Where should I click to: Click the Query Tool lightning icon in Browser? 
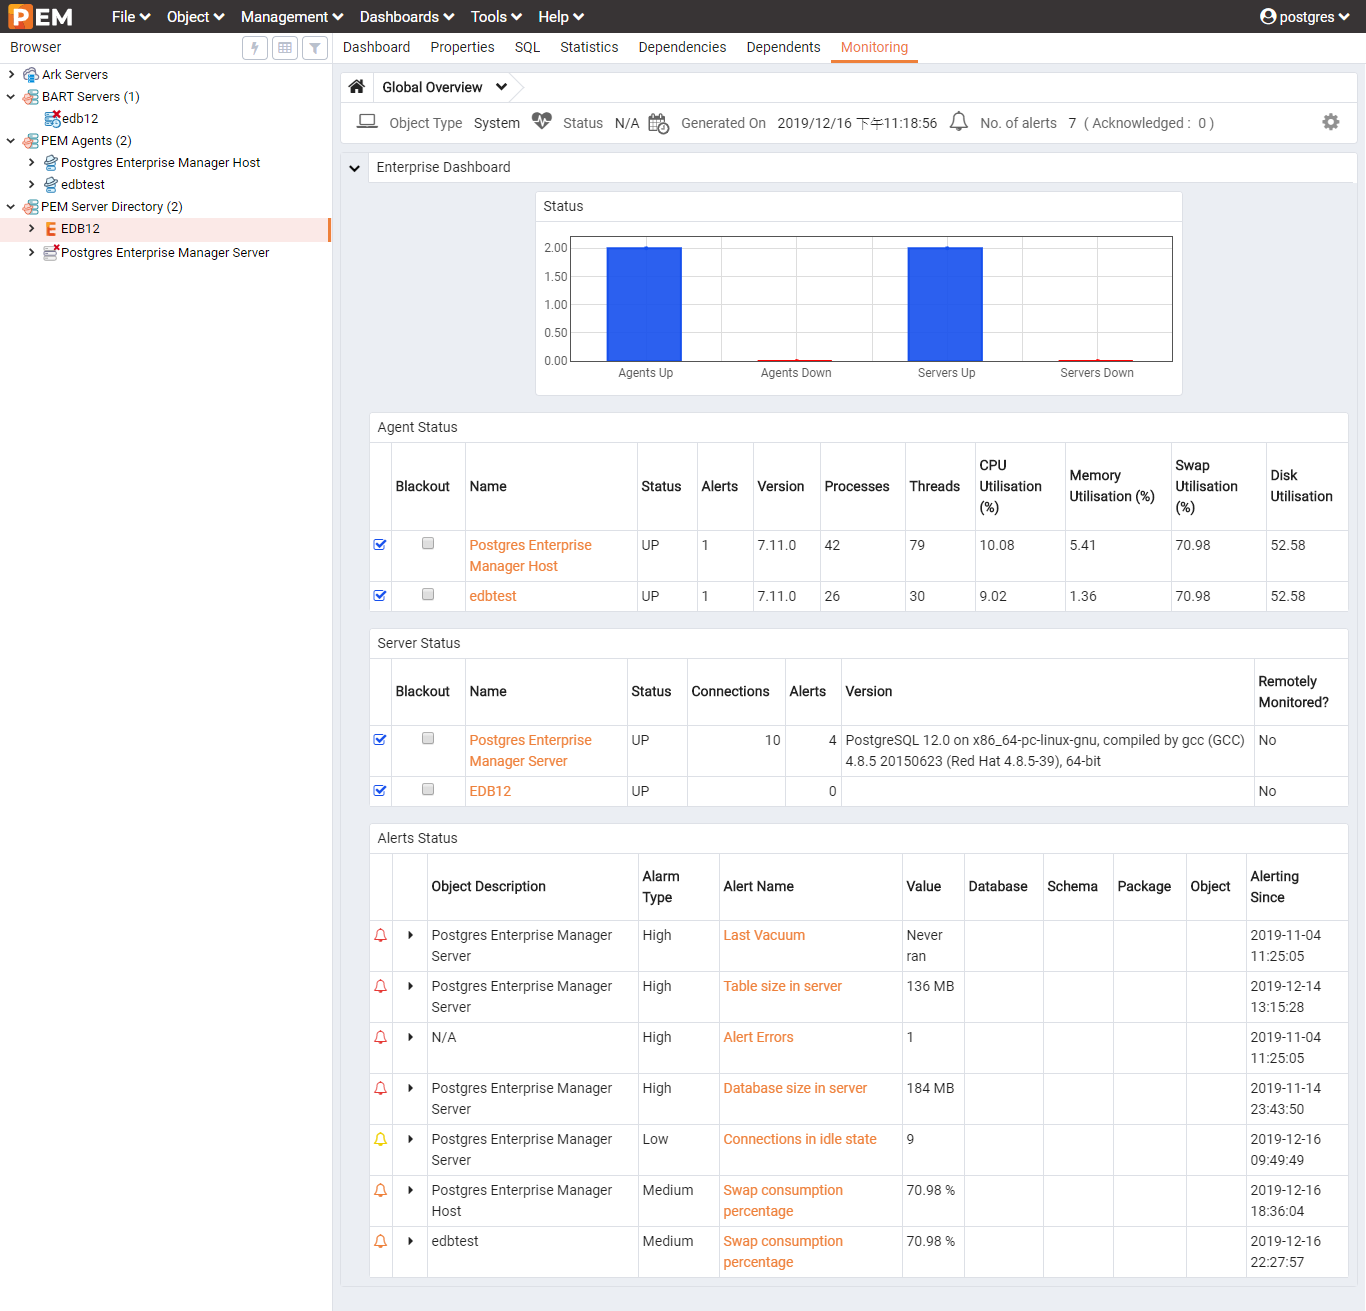coord(255,48)
